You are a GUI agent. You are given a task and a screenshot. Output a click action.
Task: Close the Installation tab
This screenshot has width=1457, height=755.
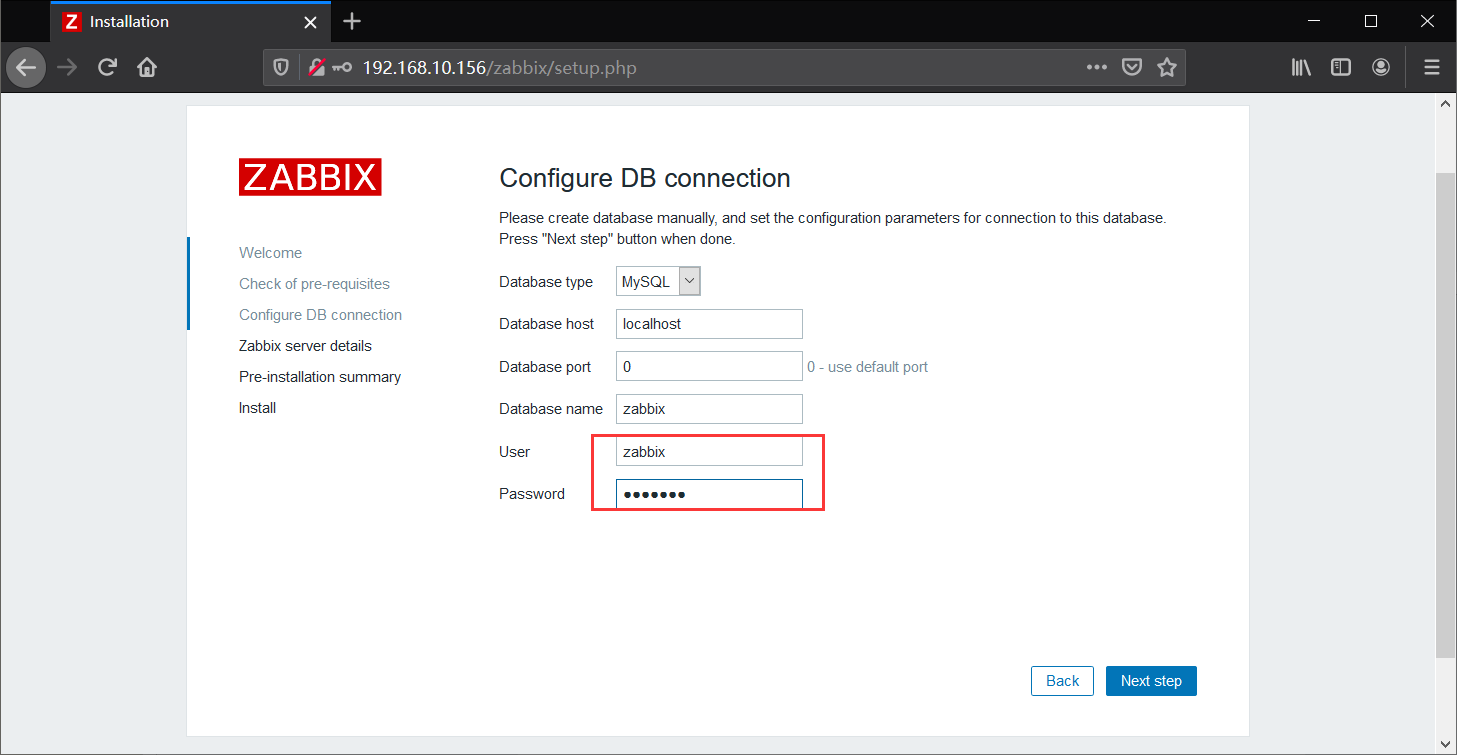[x=311, y=22]
